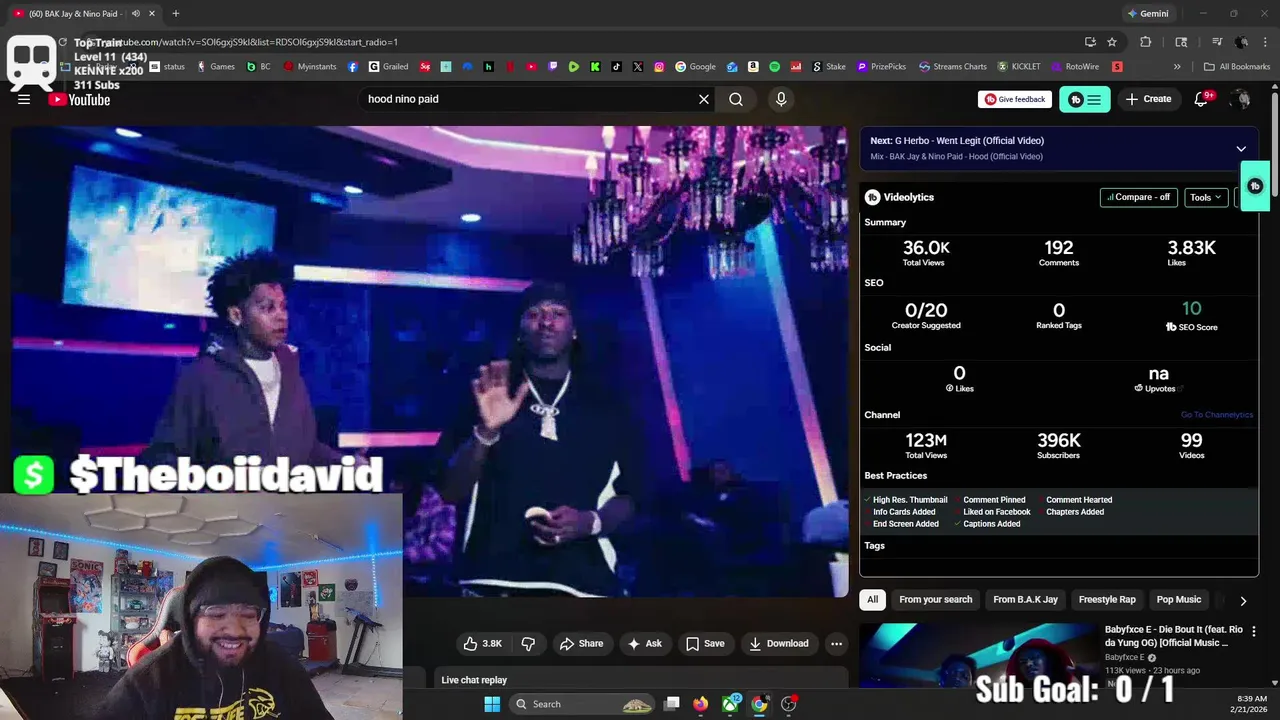Collapse the Next up mix panel chevron
Image resolution: width=1280 pixels, height=720 pixels.
click(x=1241, y=148)
